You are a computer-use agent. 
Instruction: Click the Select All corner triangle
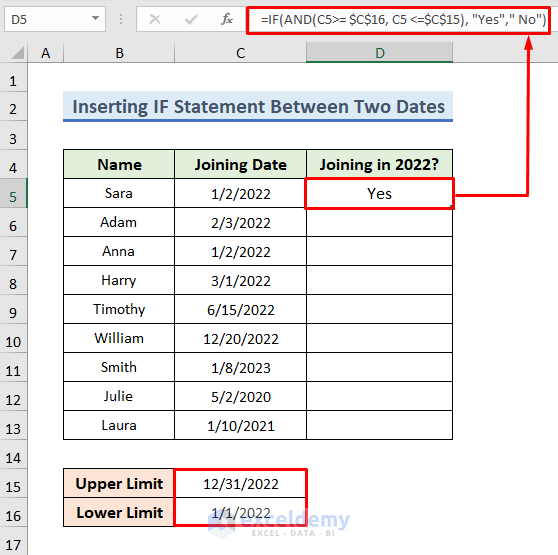[17, 53]
